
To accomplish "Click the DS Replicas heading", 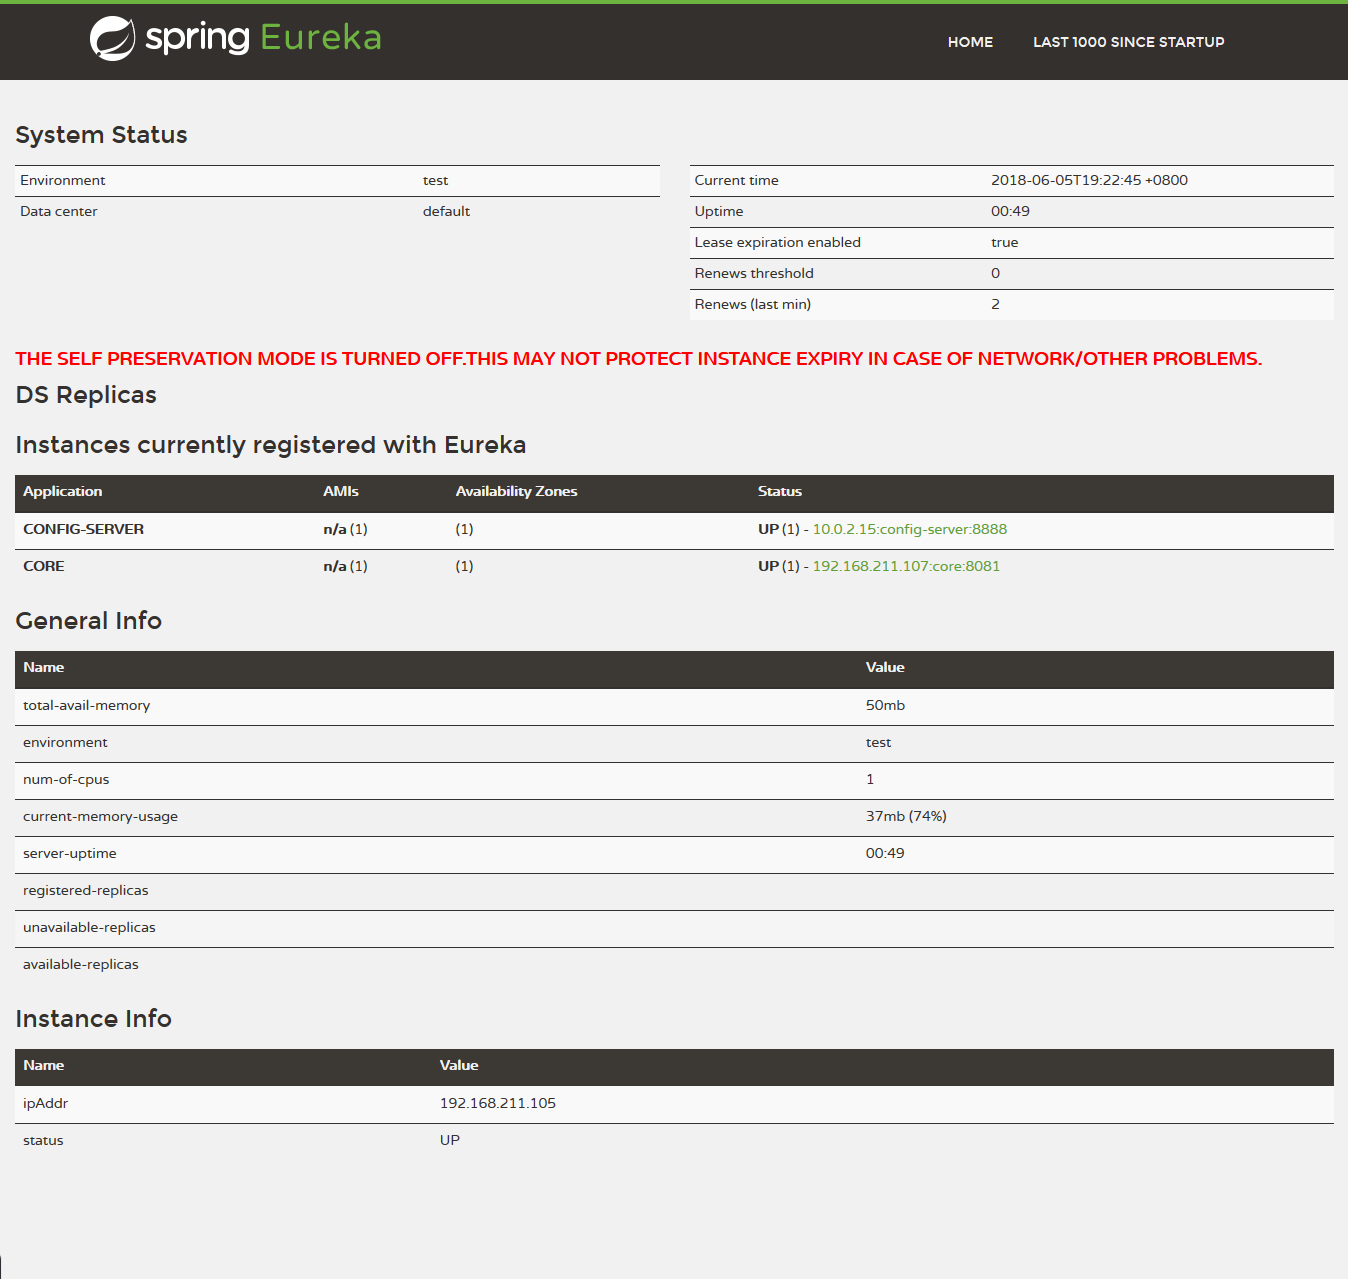I will tap(86, 395).
